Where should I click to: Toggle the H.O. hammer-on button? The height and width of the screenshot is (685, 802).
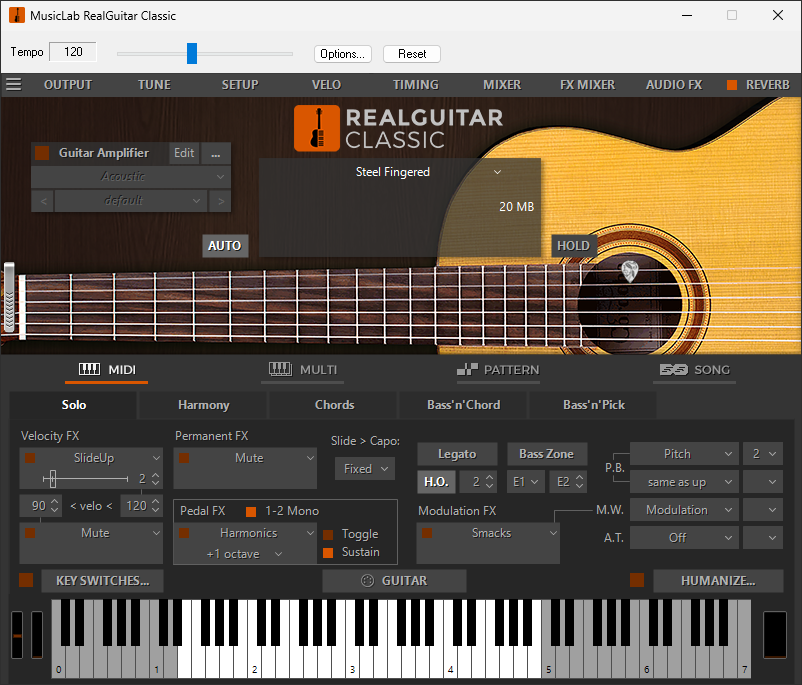click(x=436, y=482)
